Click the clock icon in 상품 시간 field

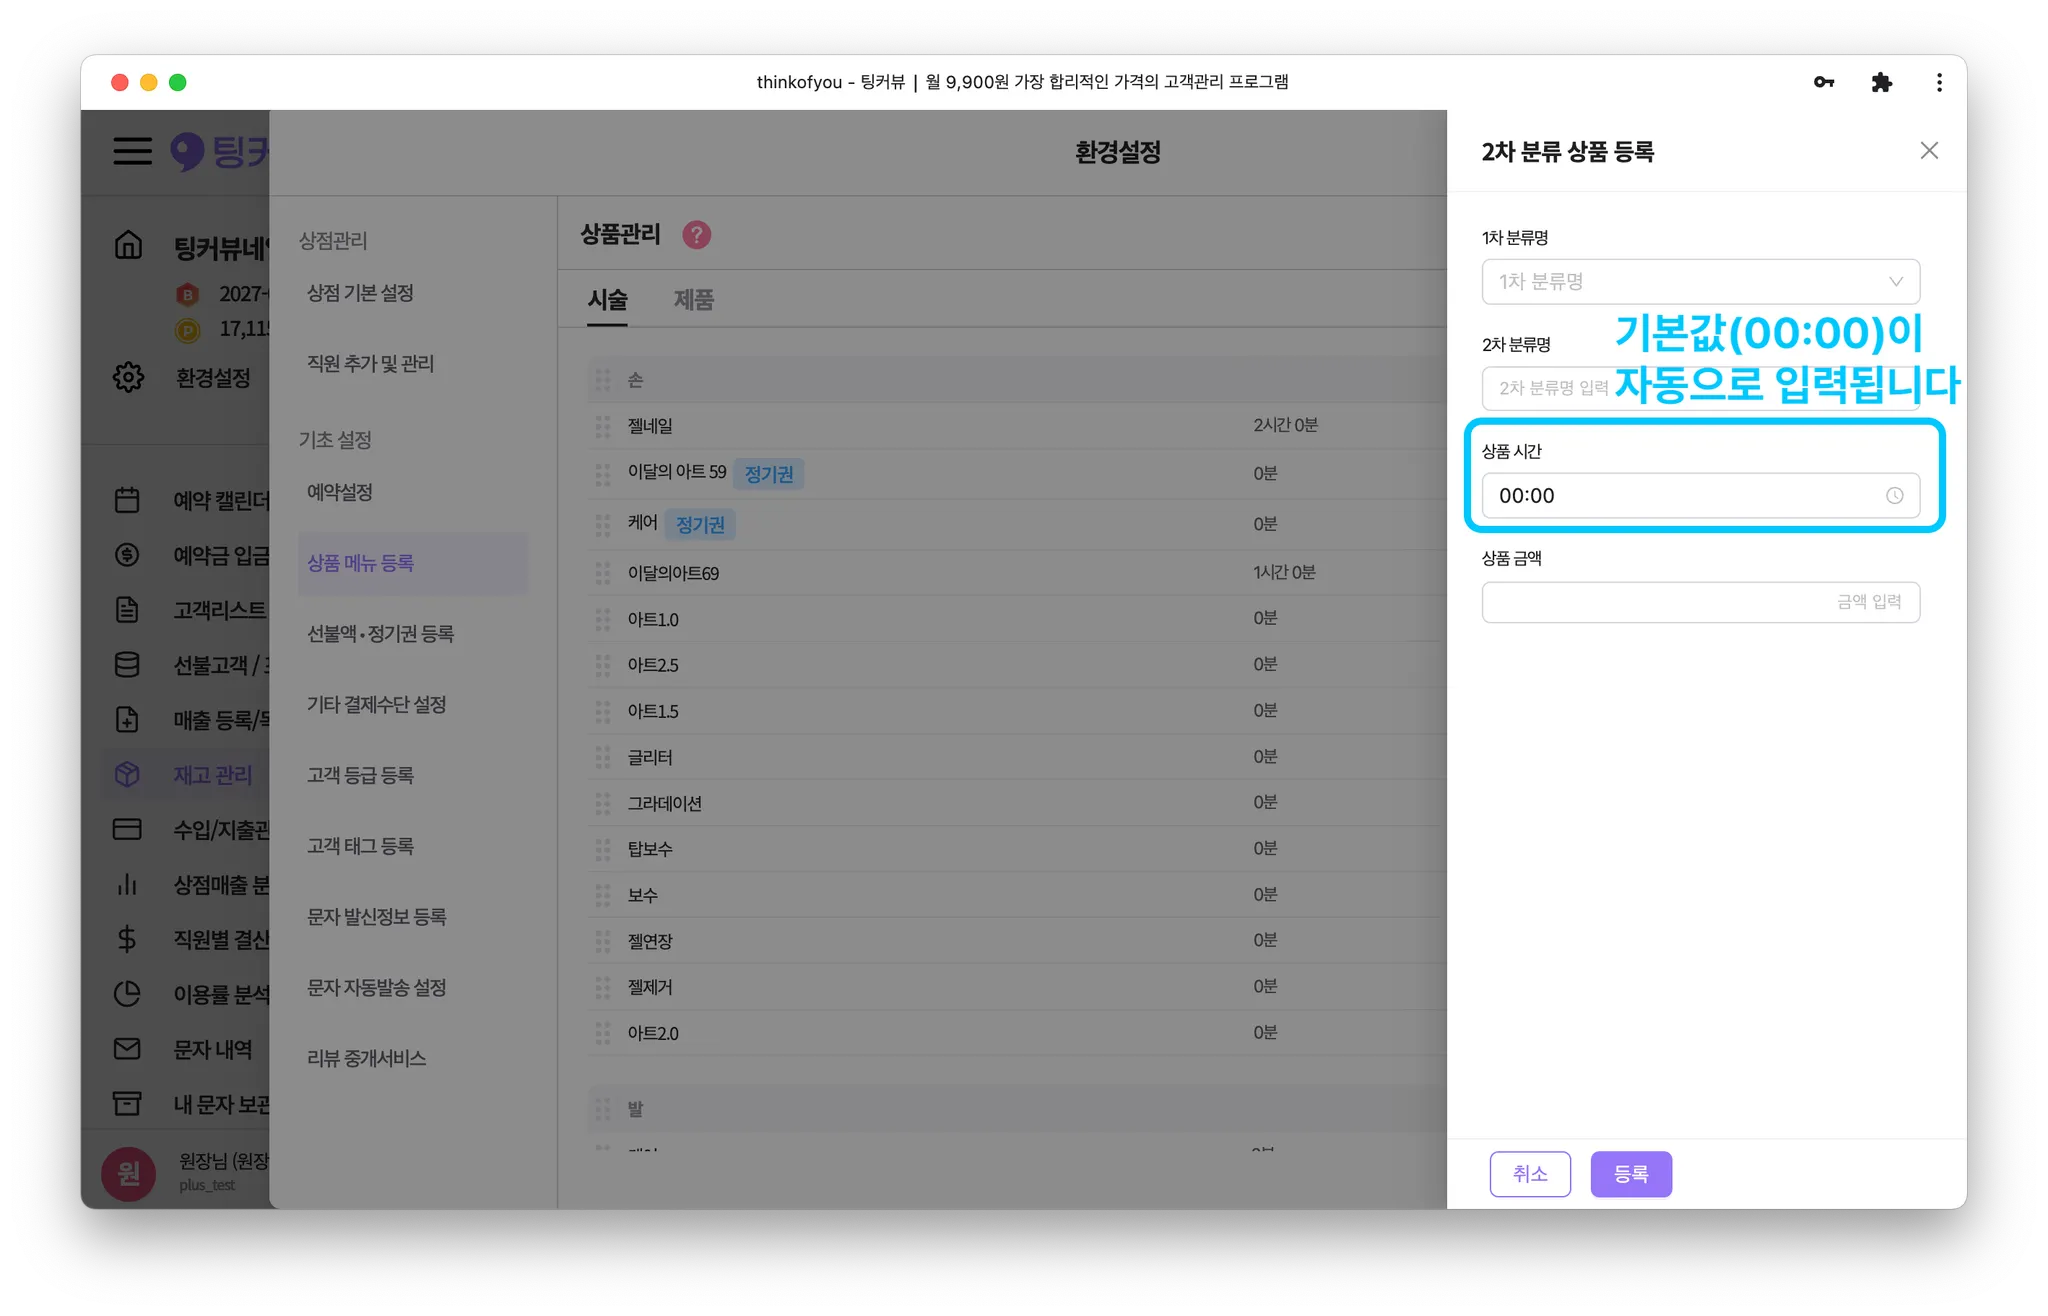(x=1894, y=496)
